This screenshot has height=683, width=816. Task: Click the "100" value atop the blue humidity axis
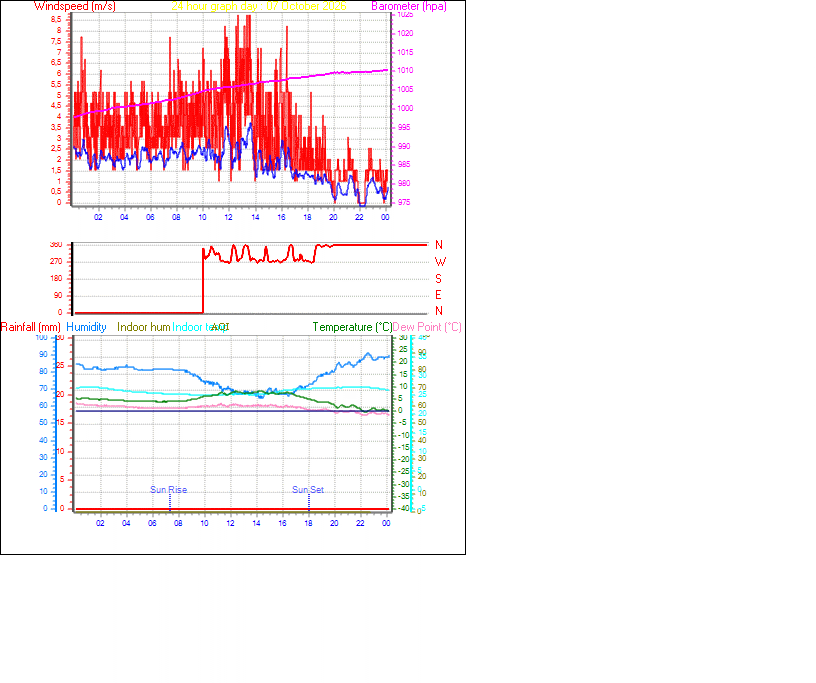coord(41,338)
